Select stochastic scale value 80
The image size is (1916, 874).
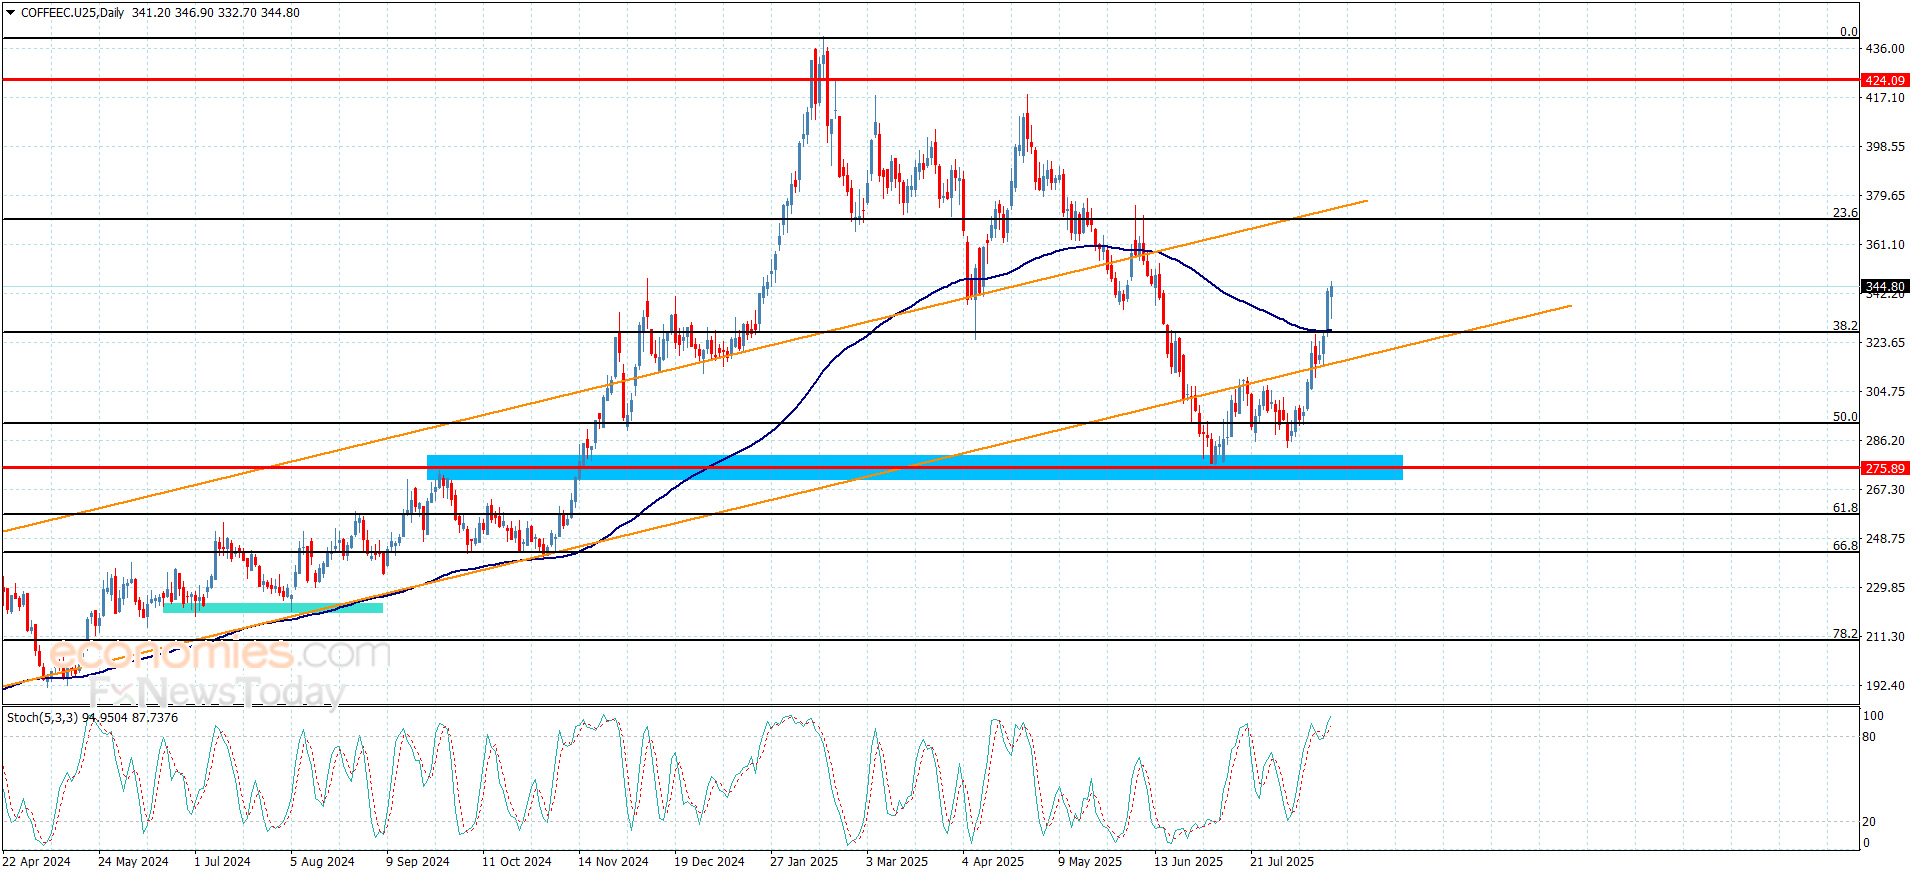[x=1869, y=738]
